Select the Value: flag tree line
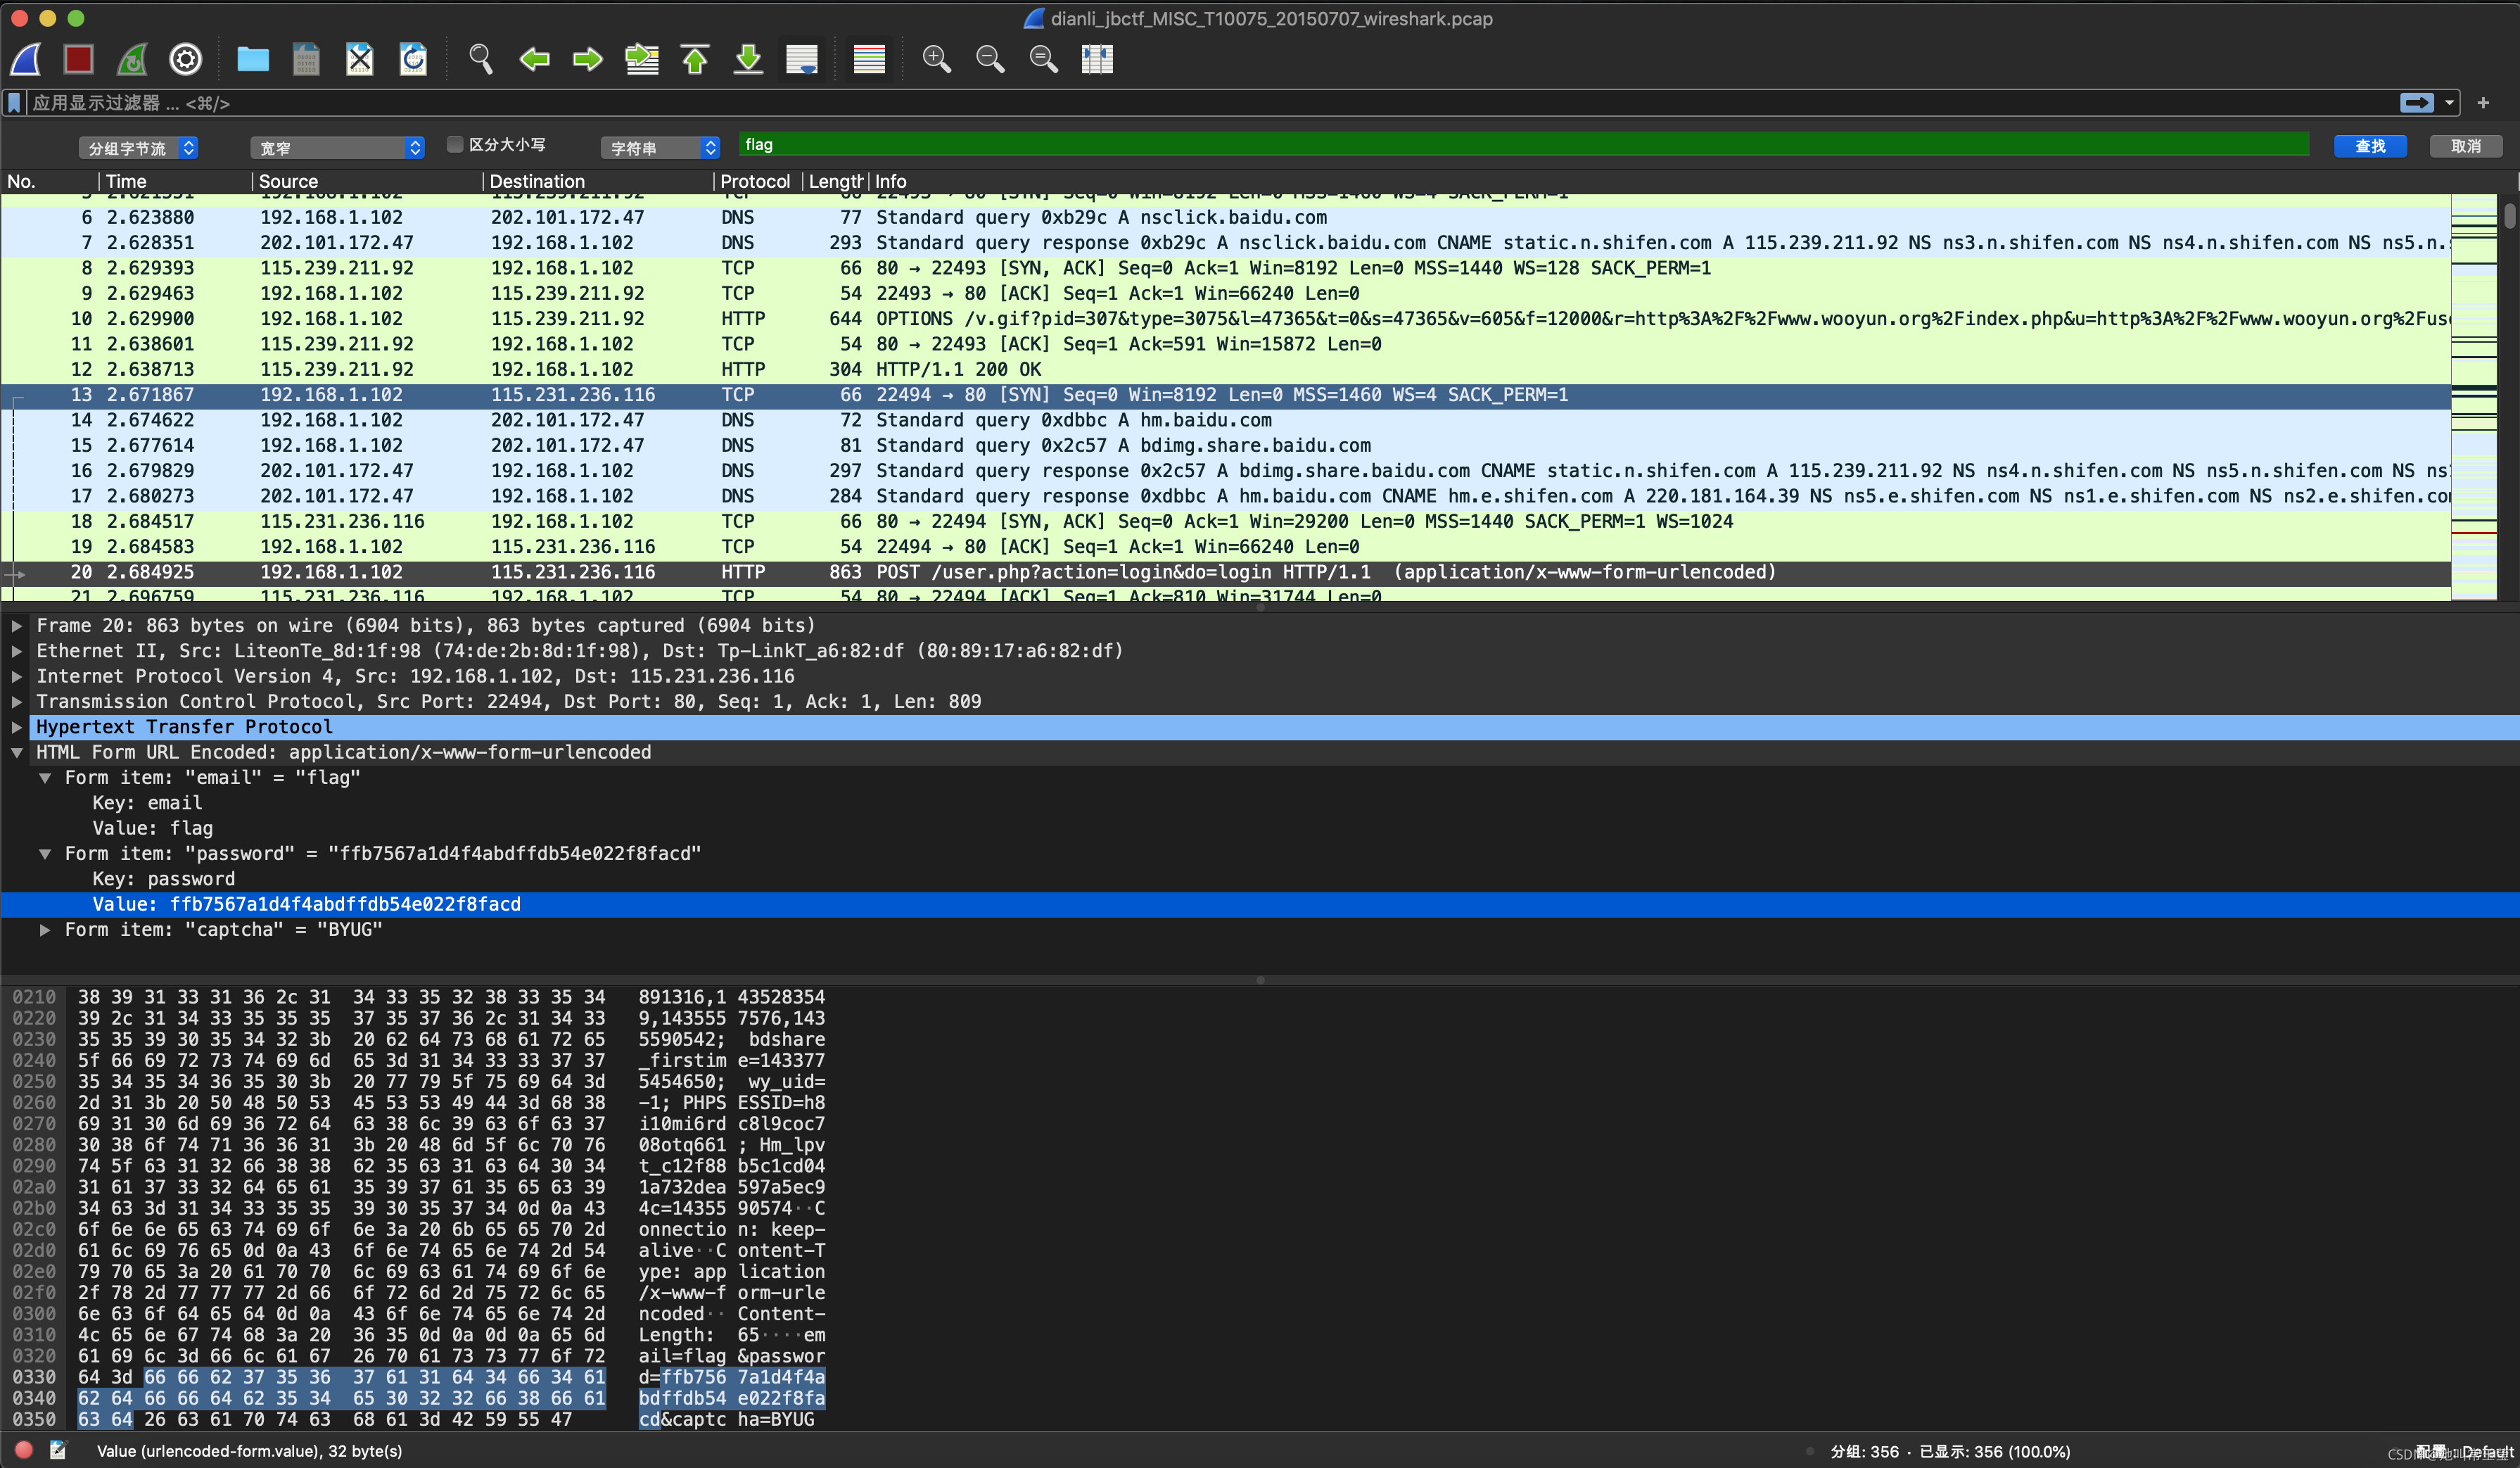This screenshot has width=2520, height=1468. (152, 829)
